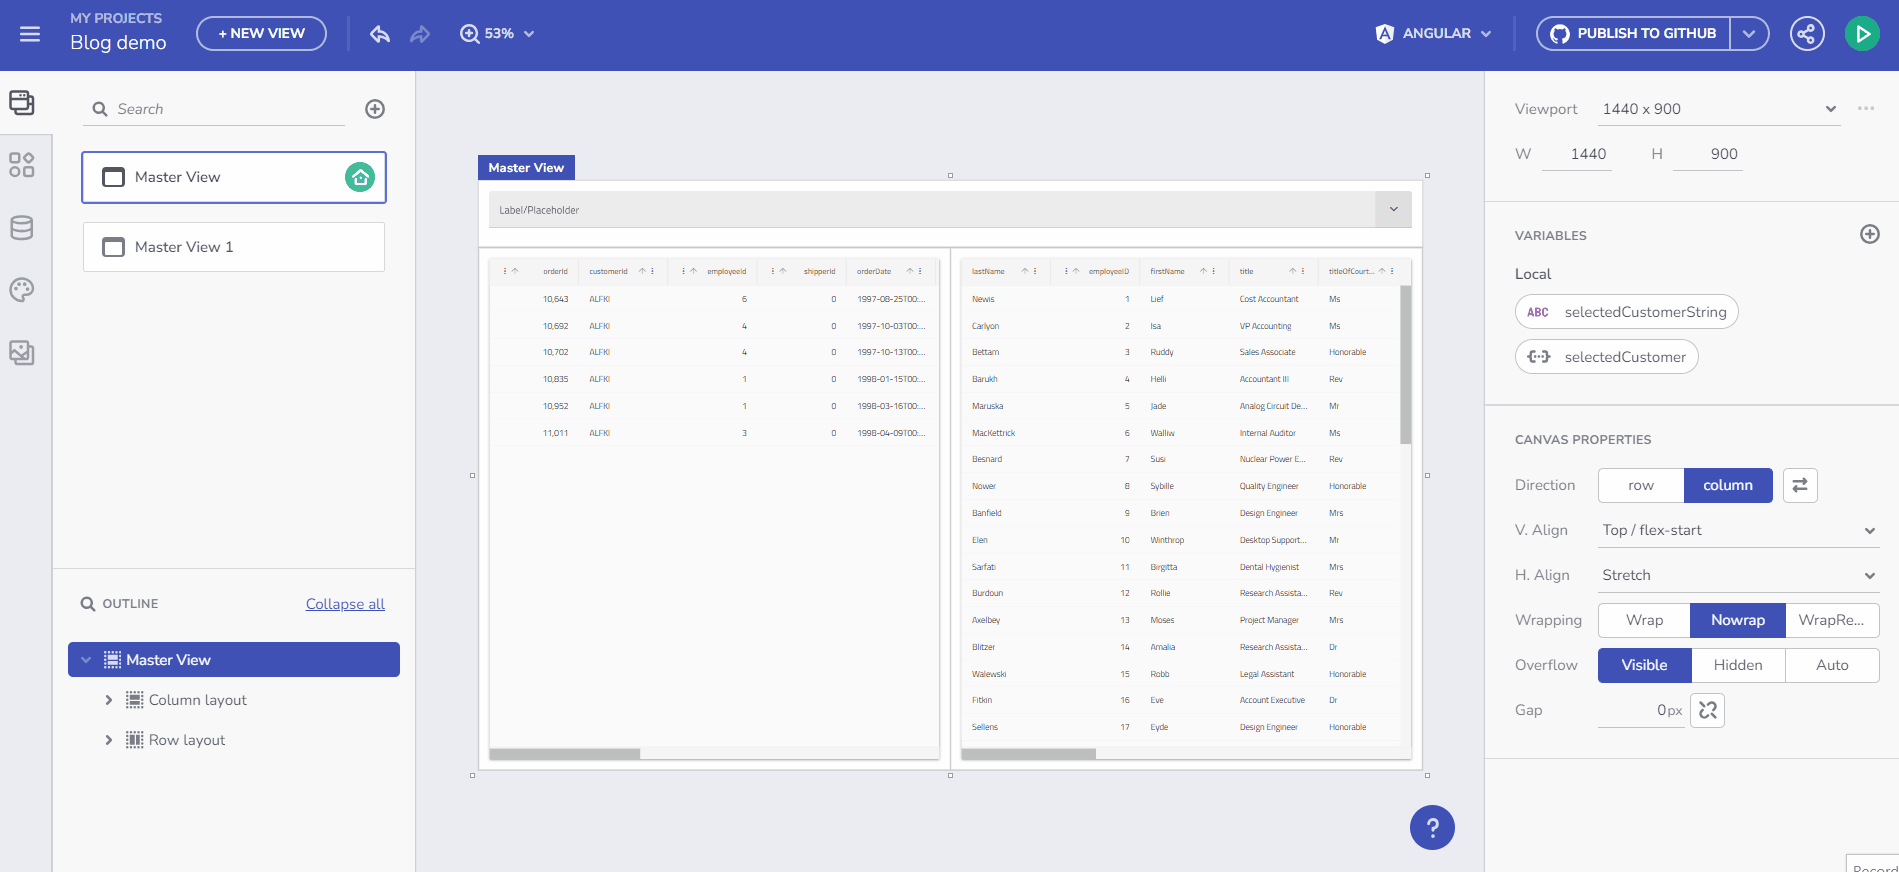Select Row layout in the outline
The image size is (1899, 872).
(187, 740)
